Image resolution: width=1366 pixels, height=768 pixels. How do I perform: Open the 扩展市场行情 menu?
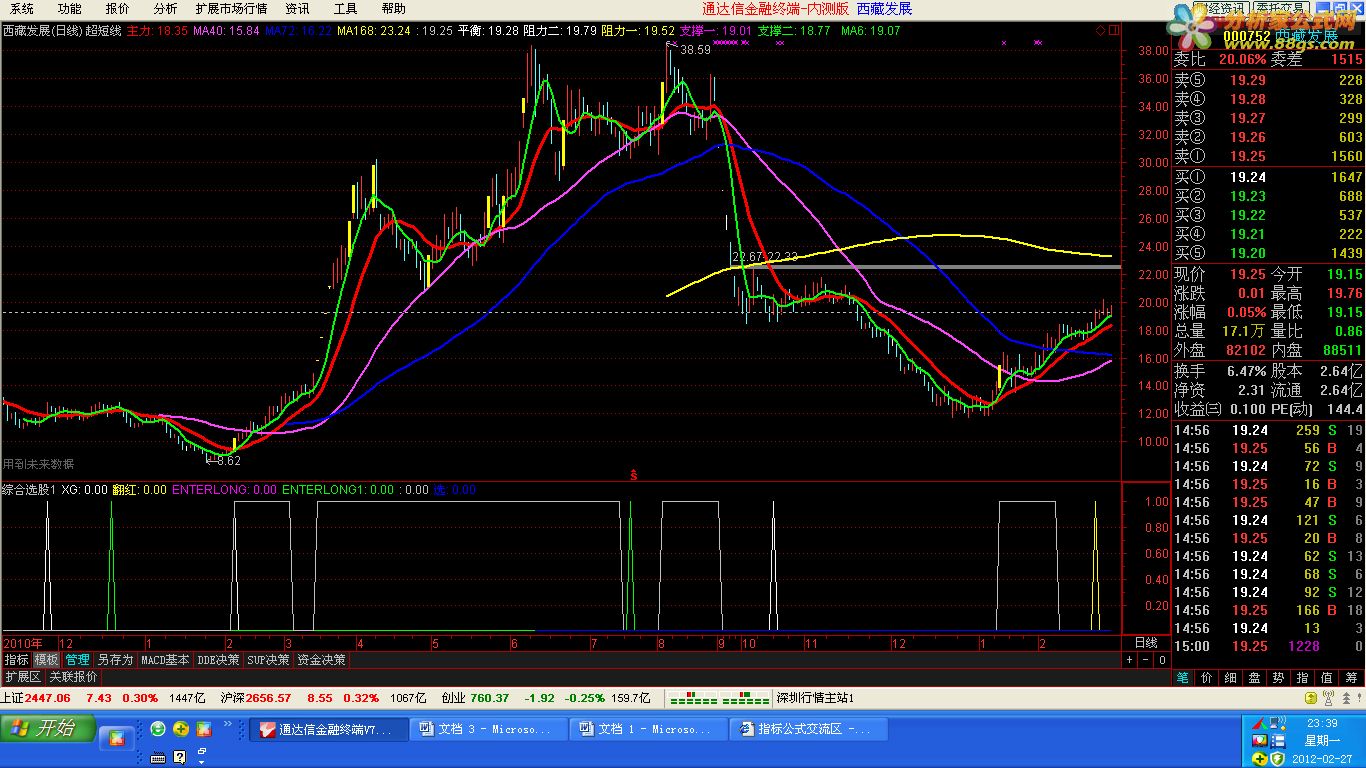pos(231,8)
